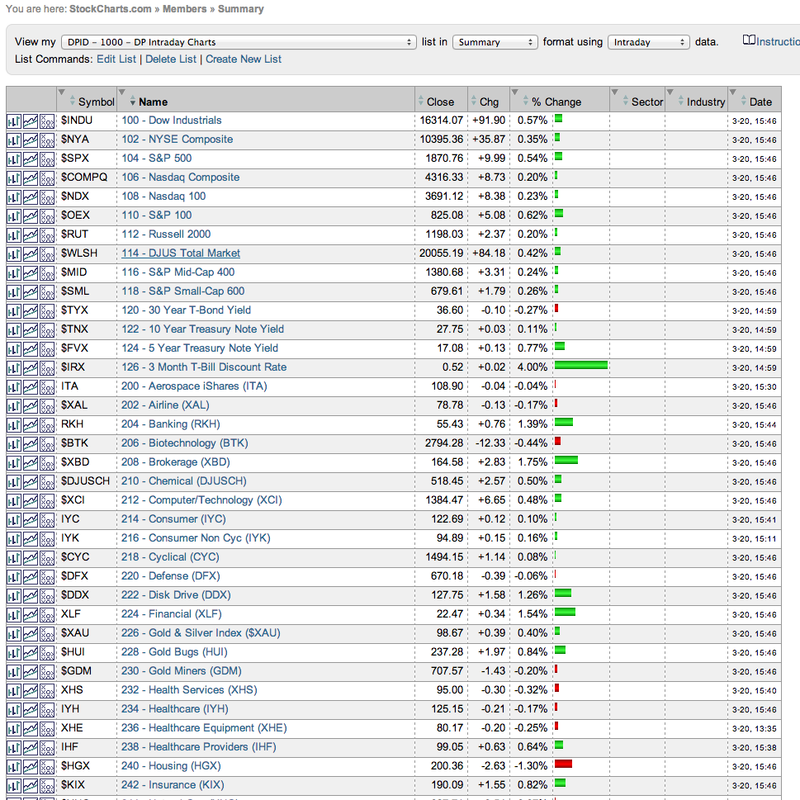This screenshot has width=800, height=800.
Task: Sort table by % Change column header
Action: [556, 101]
